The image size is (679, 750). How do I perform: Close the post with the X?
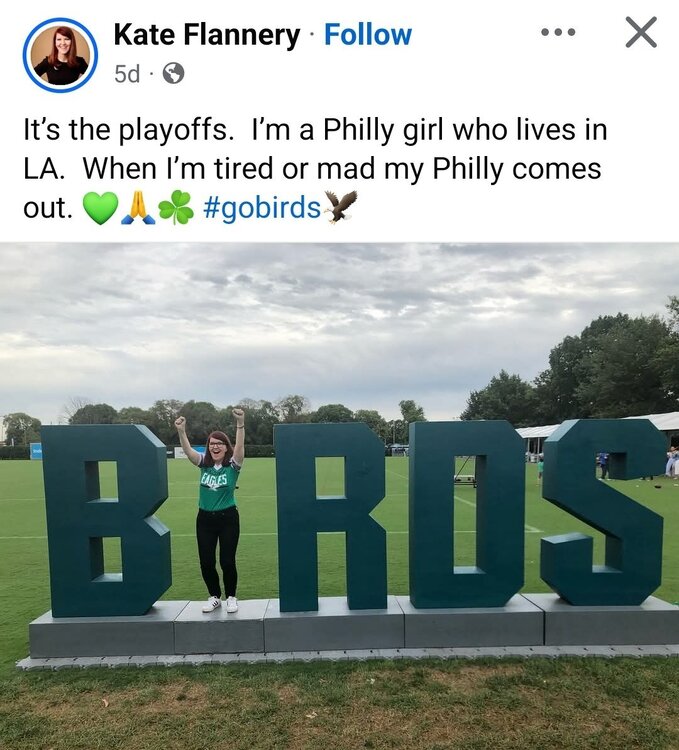tap(641, 32)
